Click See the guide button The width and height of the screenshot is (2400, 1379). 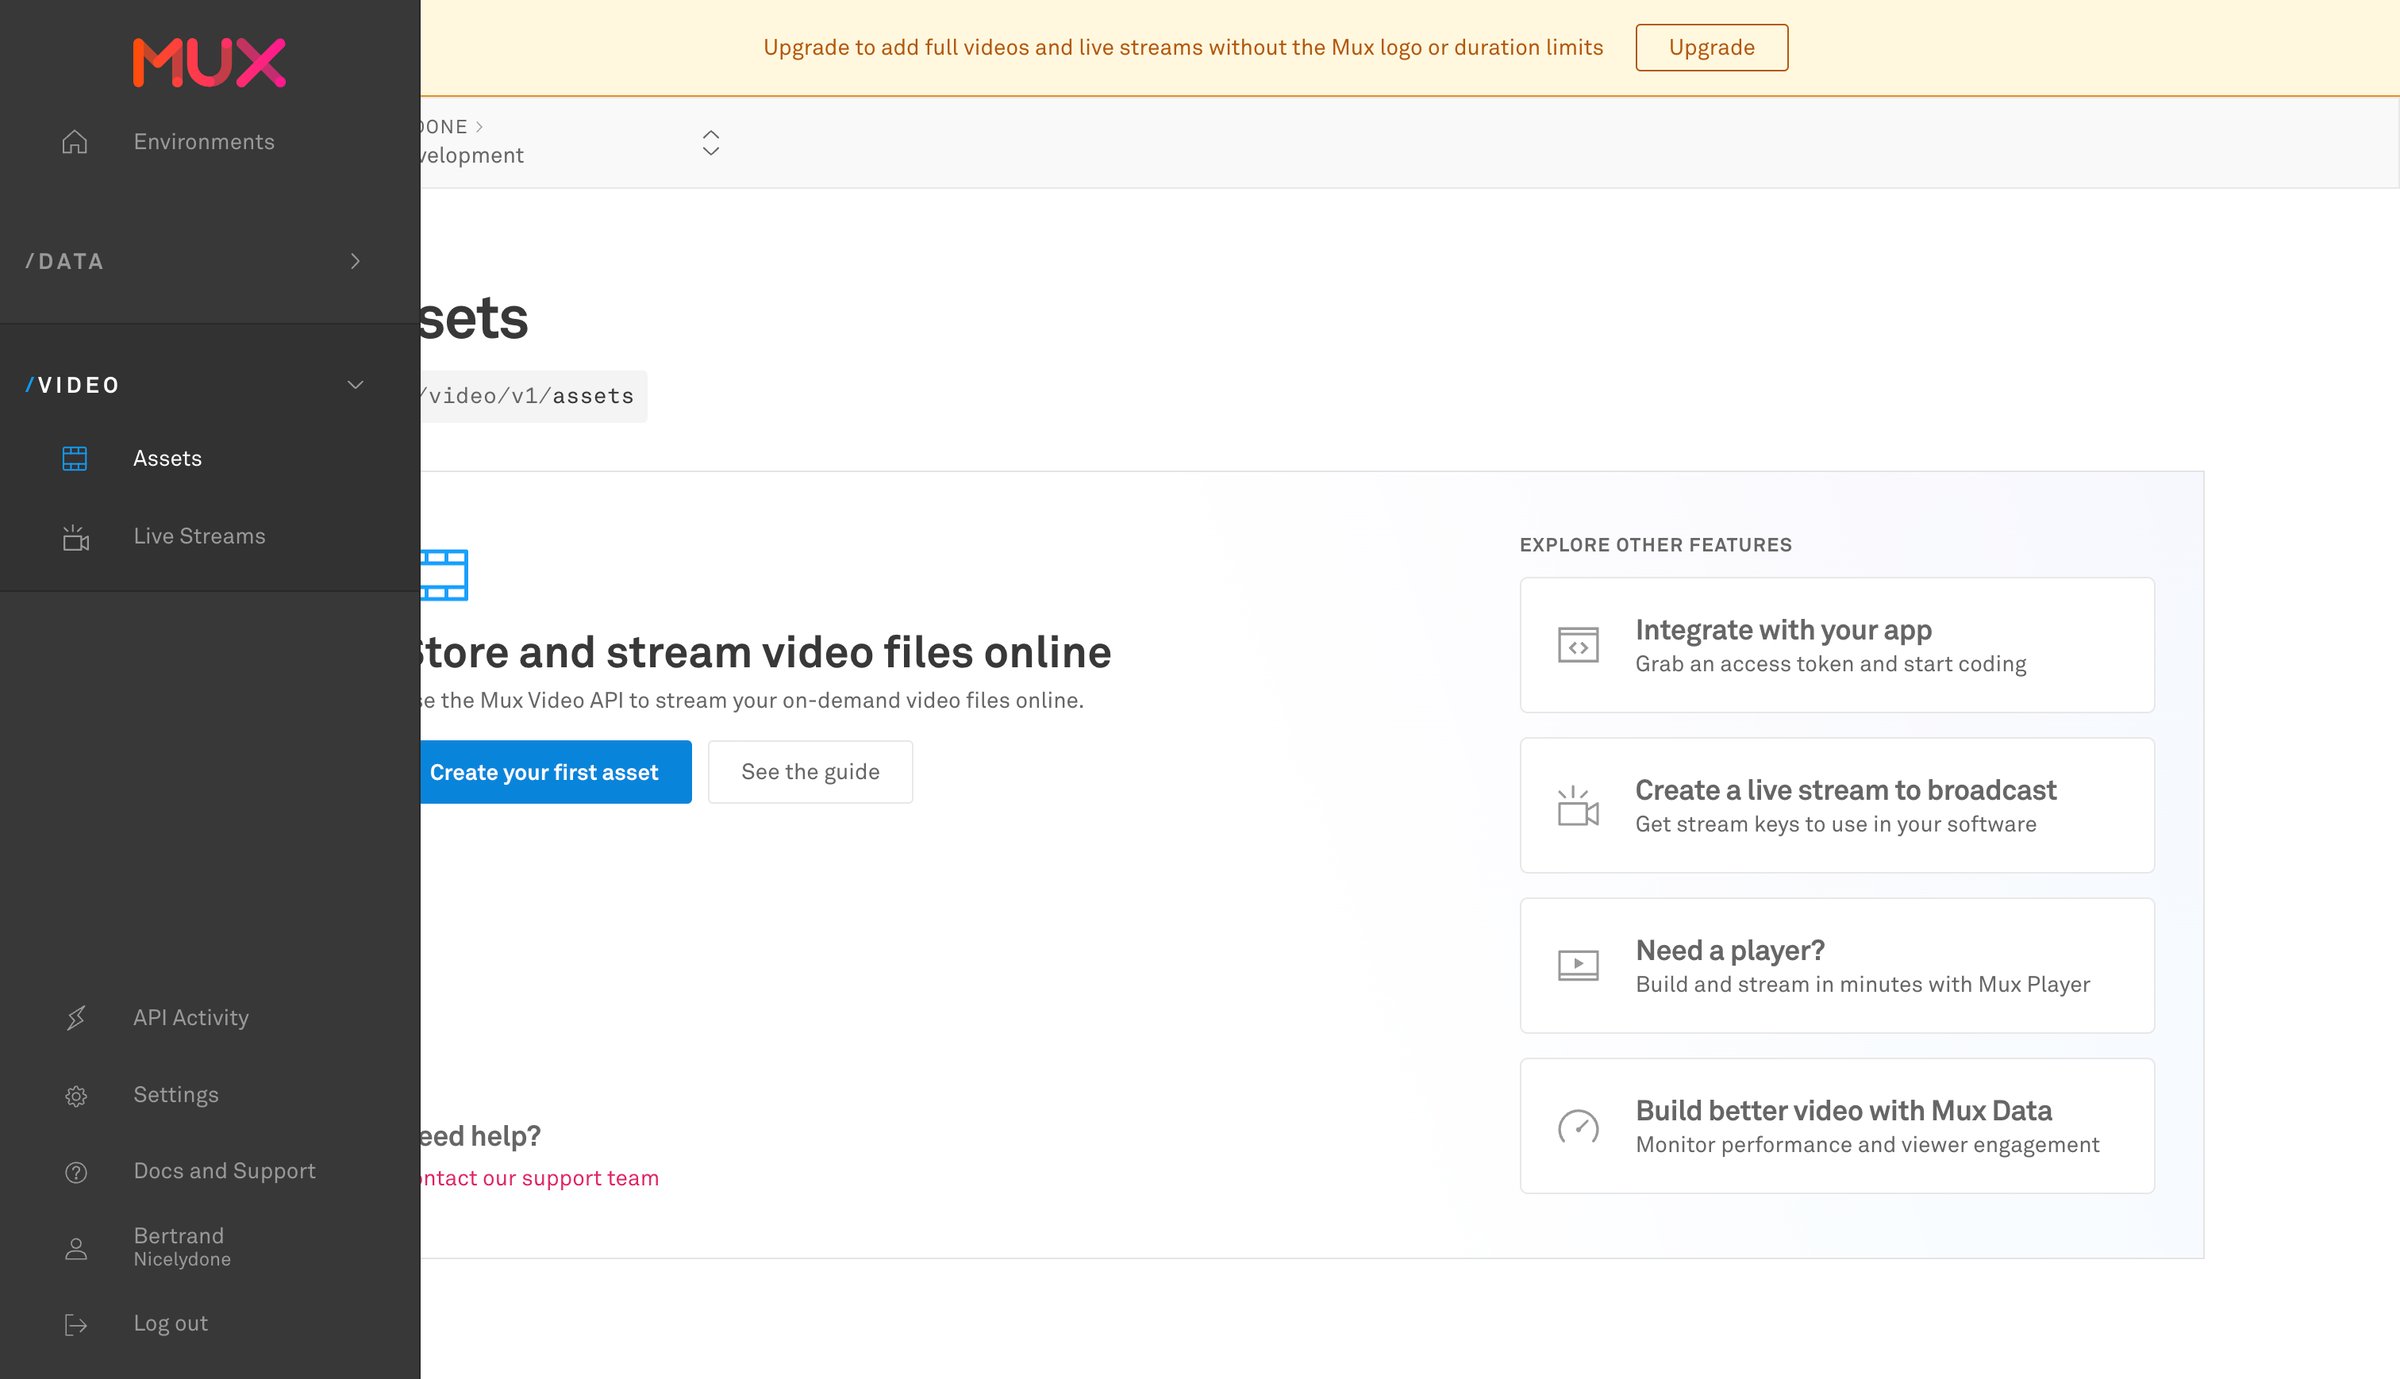[x=810, y=772]
